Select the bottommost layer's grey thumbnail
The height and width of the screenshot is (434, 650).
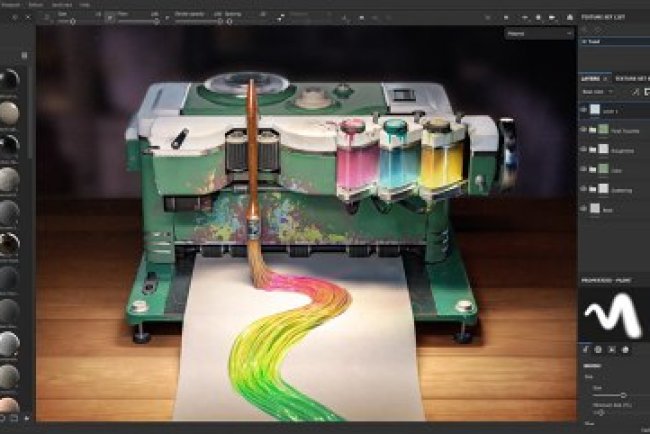[x=595, y=209]
